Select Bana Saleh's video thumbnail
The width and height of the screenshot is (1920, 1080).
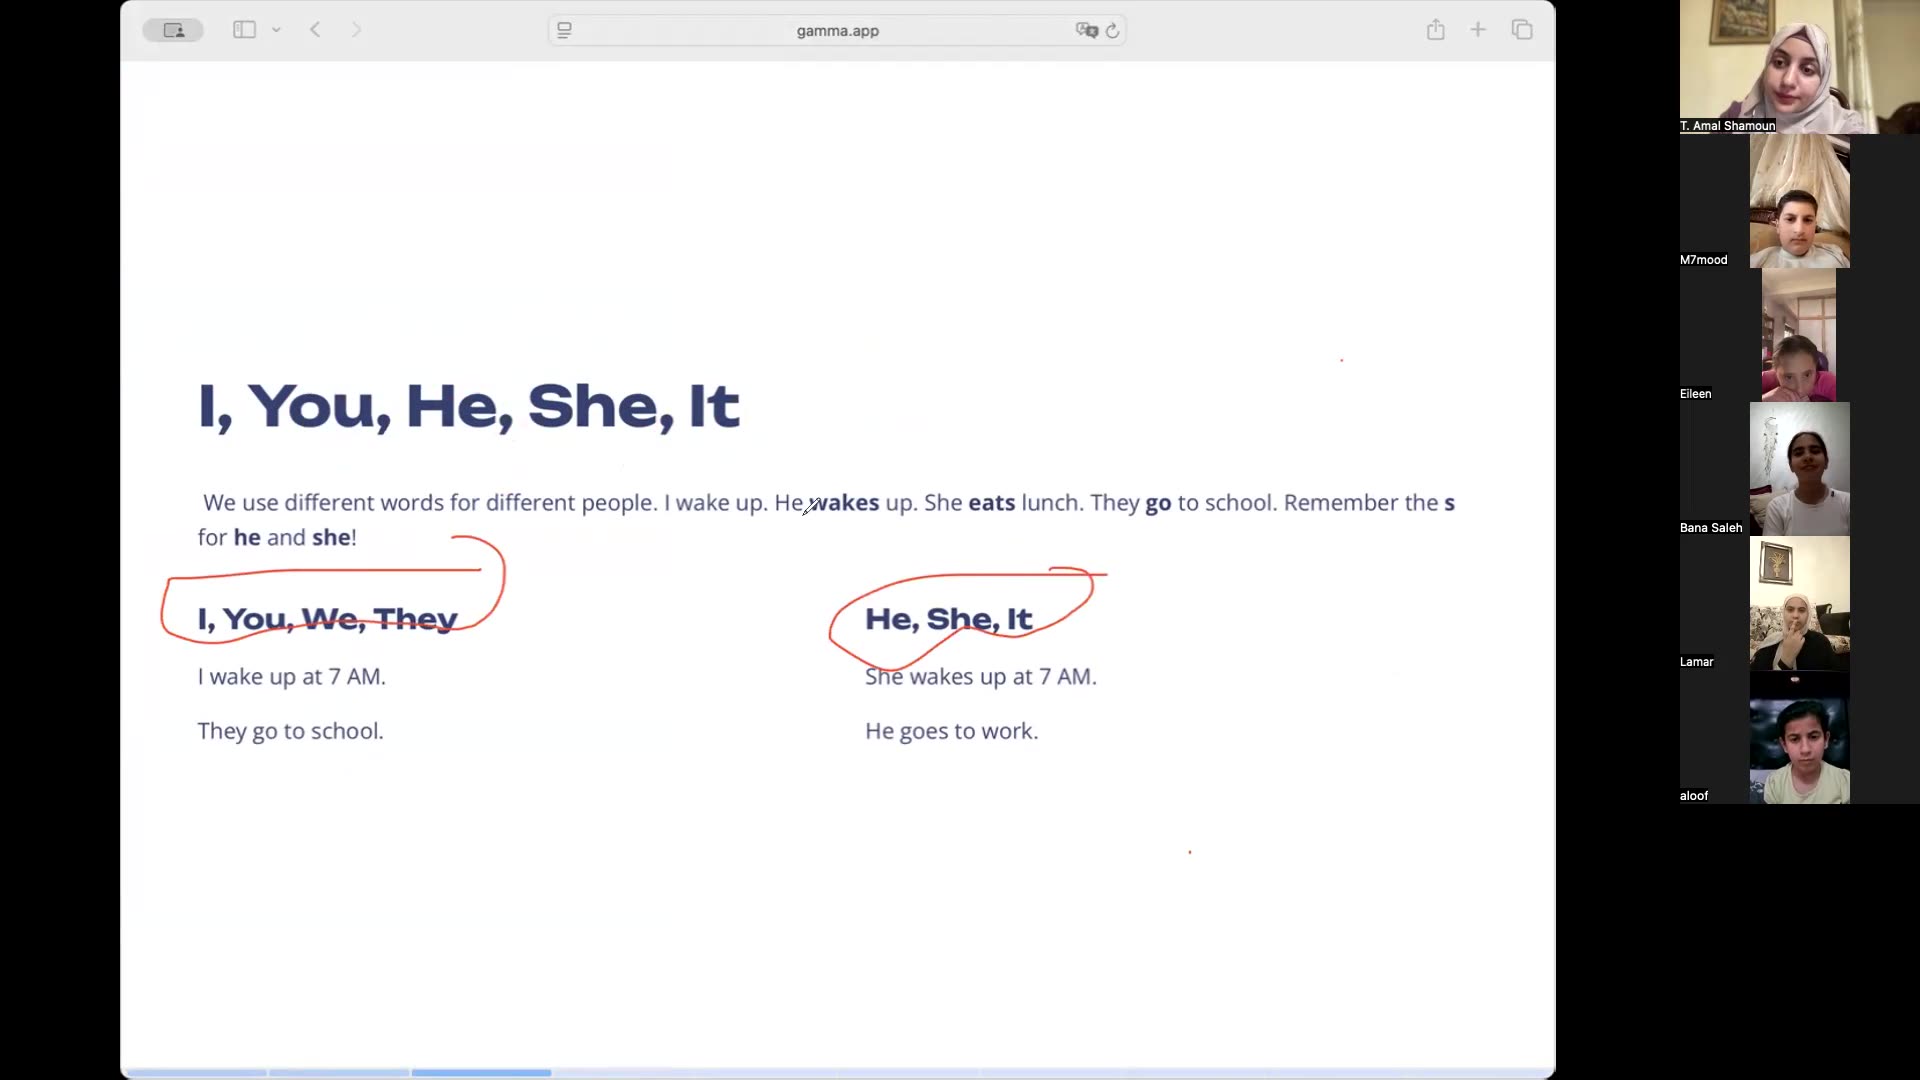(1799, 469)
